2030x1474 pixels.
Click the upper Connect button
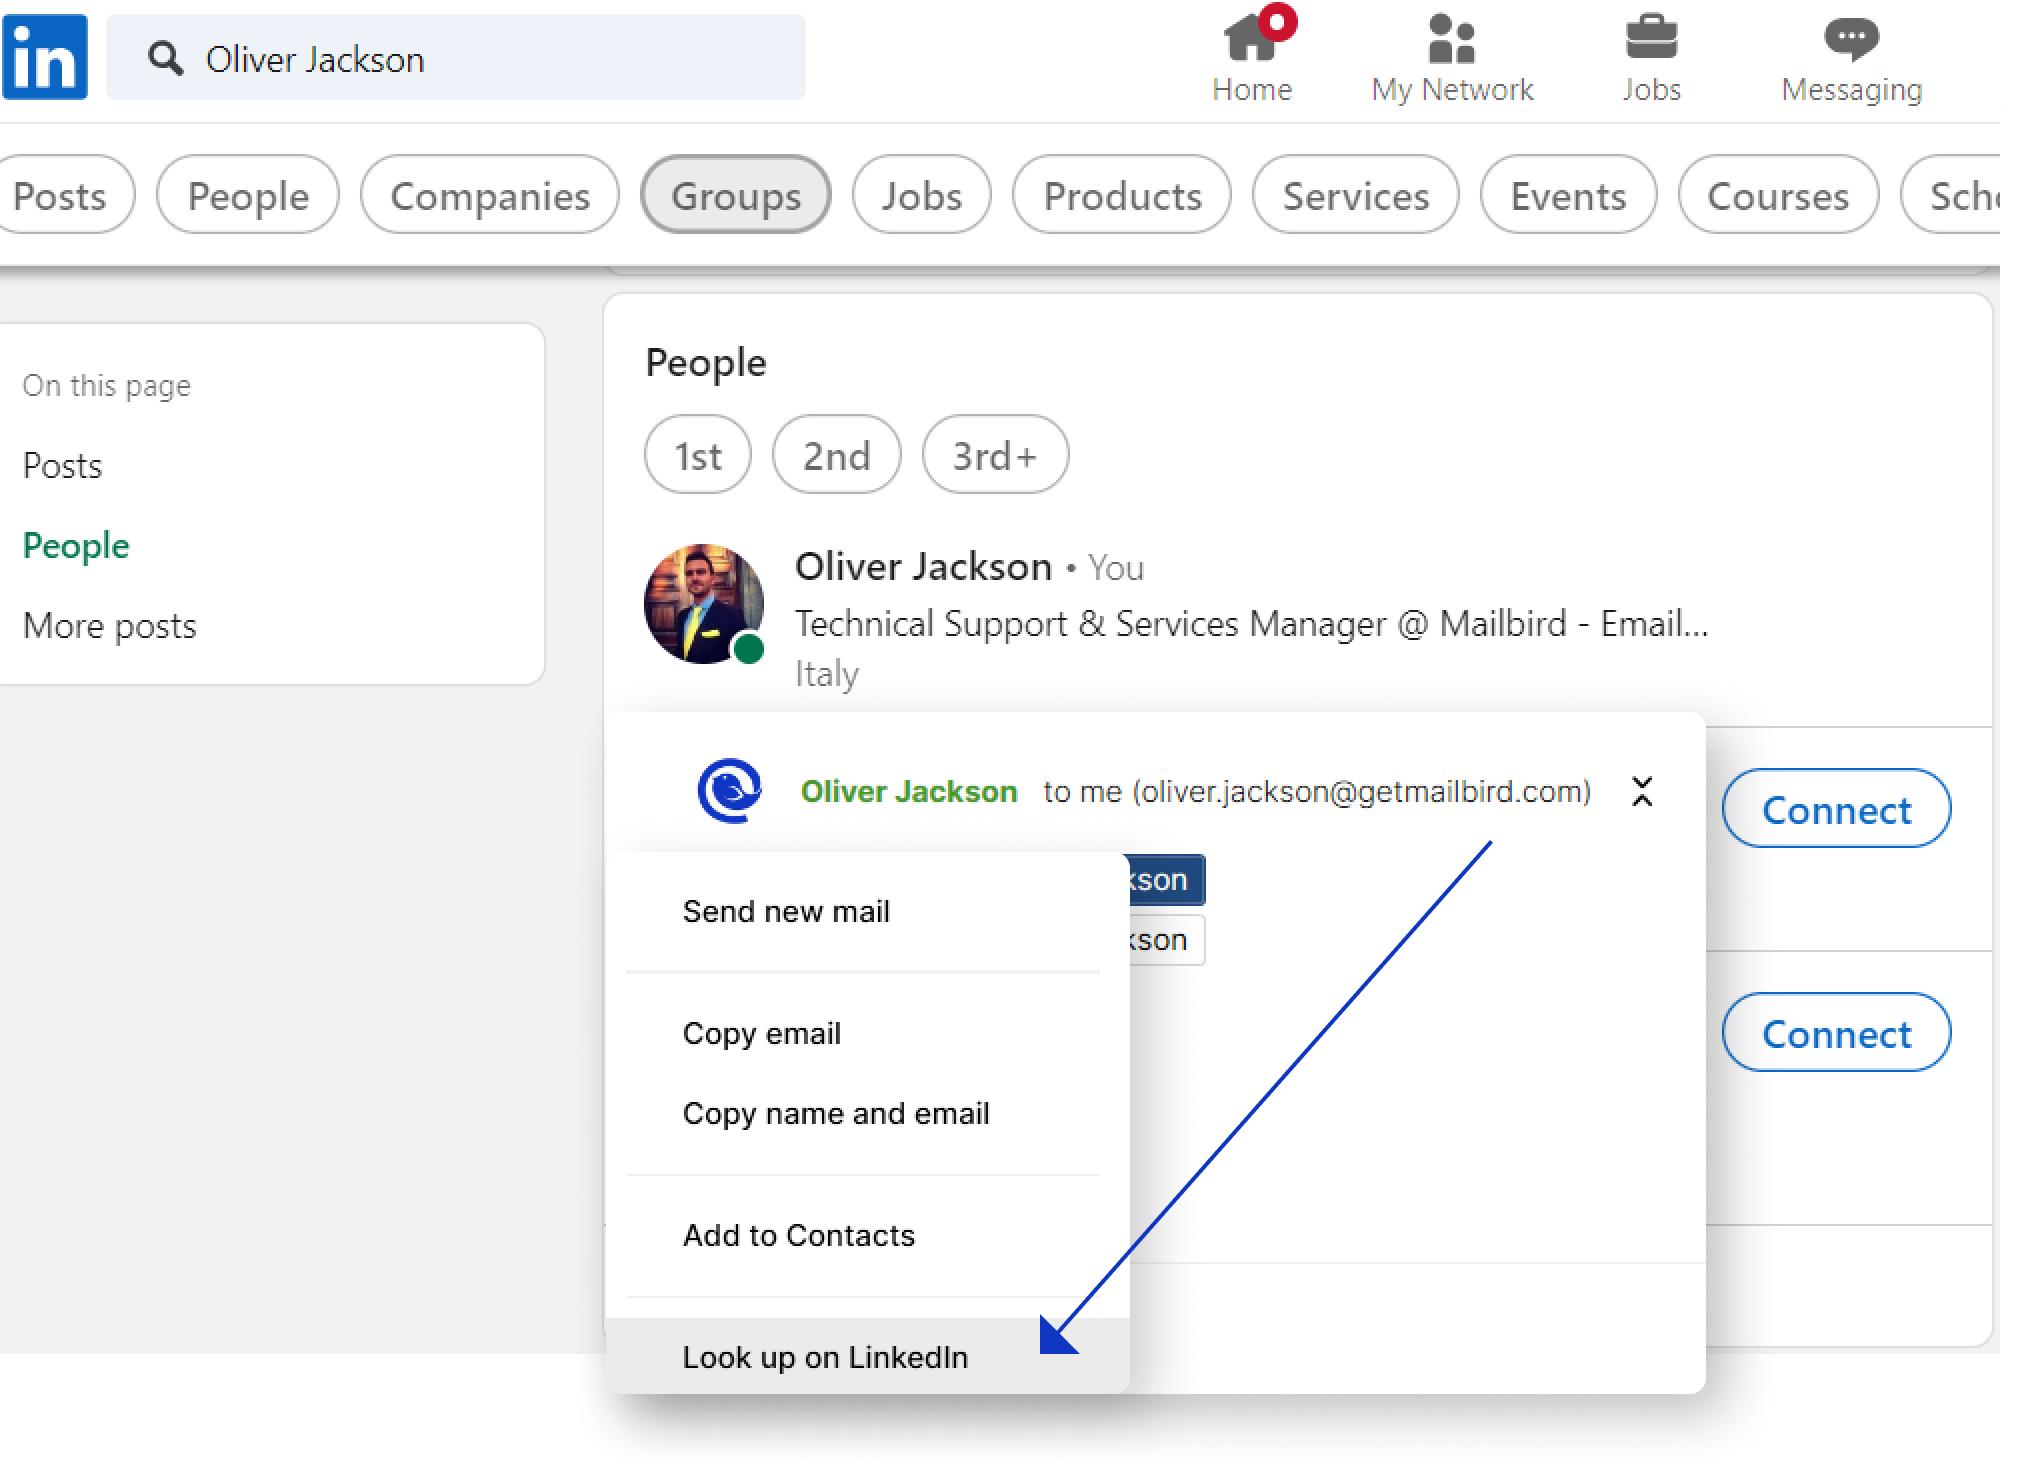(x=1836, y=808)
